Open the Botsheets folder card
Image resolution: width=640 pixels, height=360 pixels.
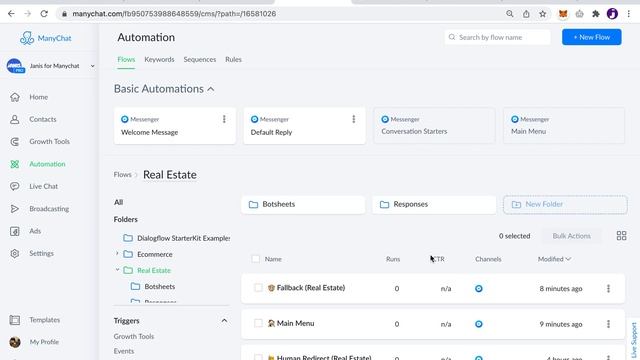pyautogui.click(x=303, y=204)
